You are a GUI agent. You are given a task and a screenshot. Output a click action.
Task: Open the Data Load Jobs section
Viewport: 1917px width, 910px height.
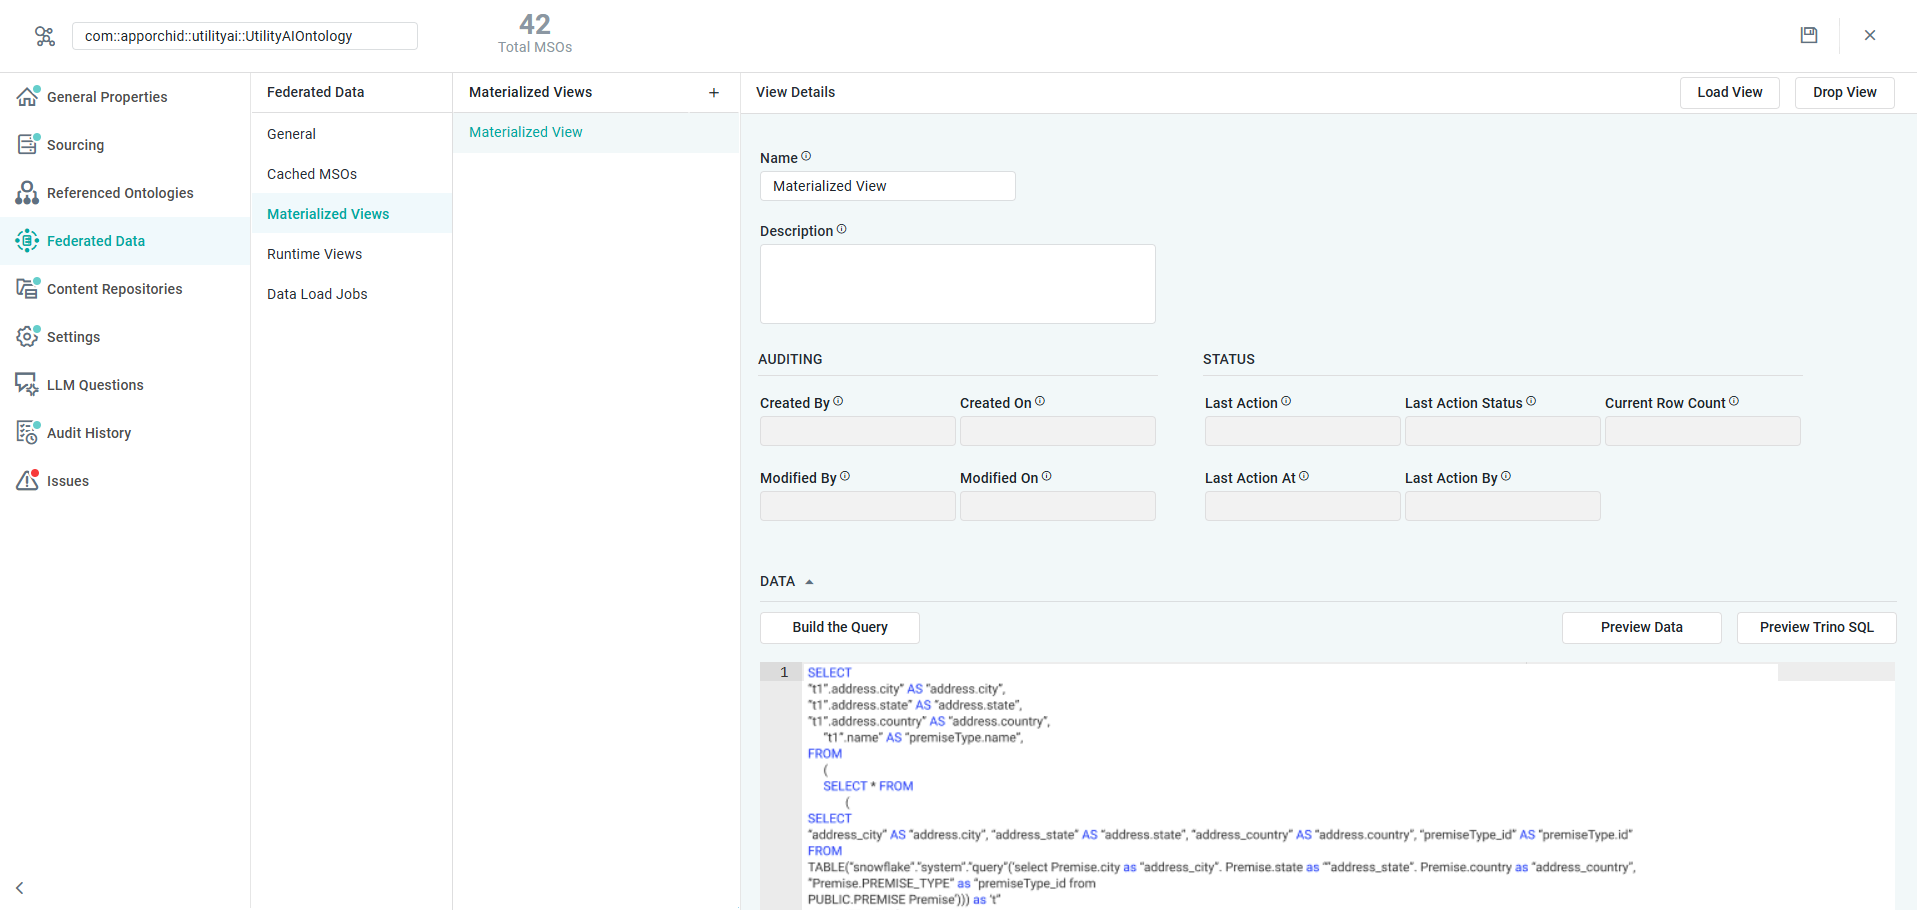tap(317, 294)
